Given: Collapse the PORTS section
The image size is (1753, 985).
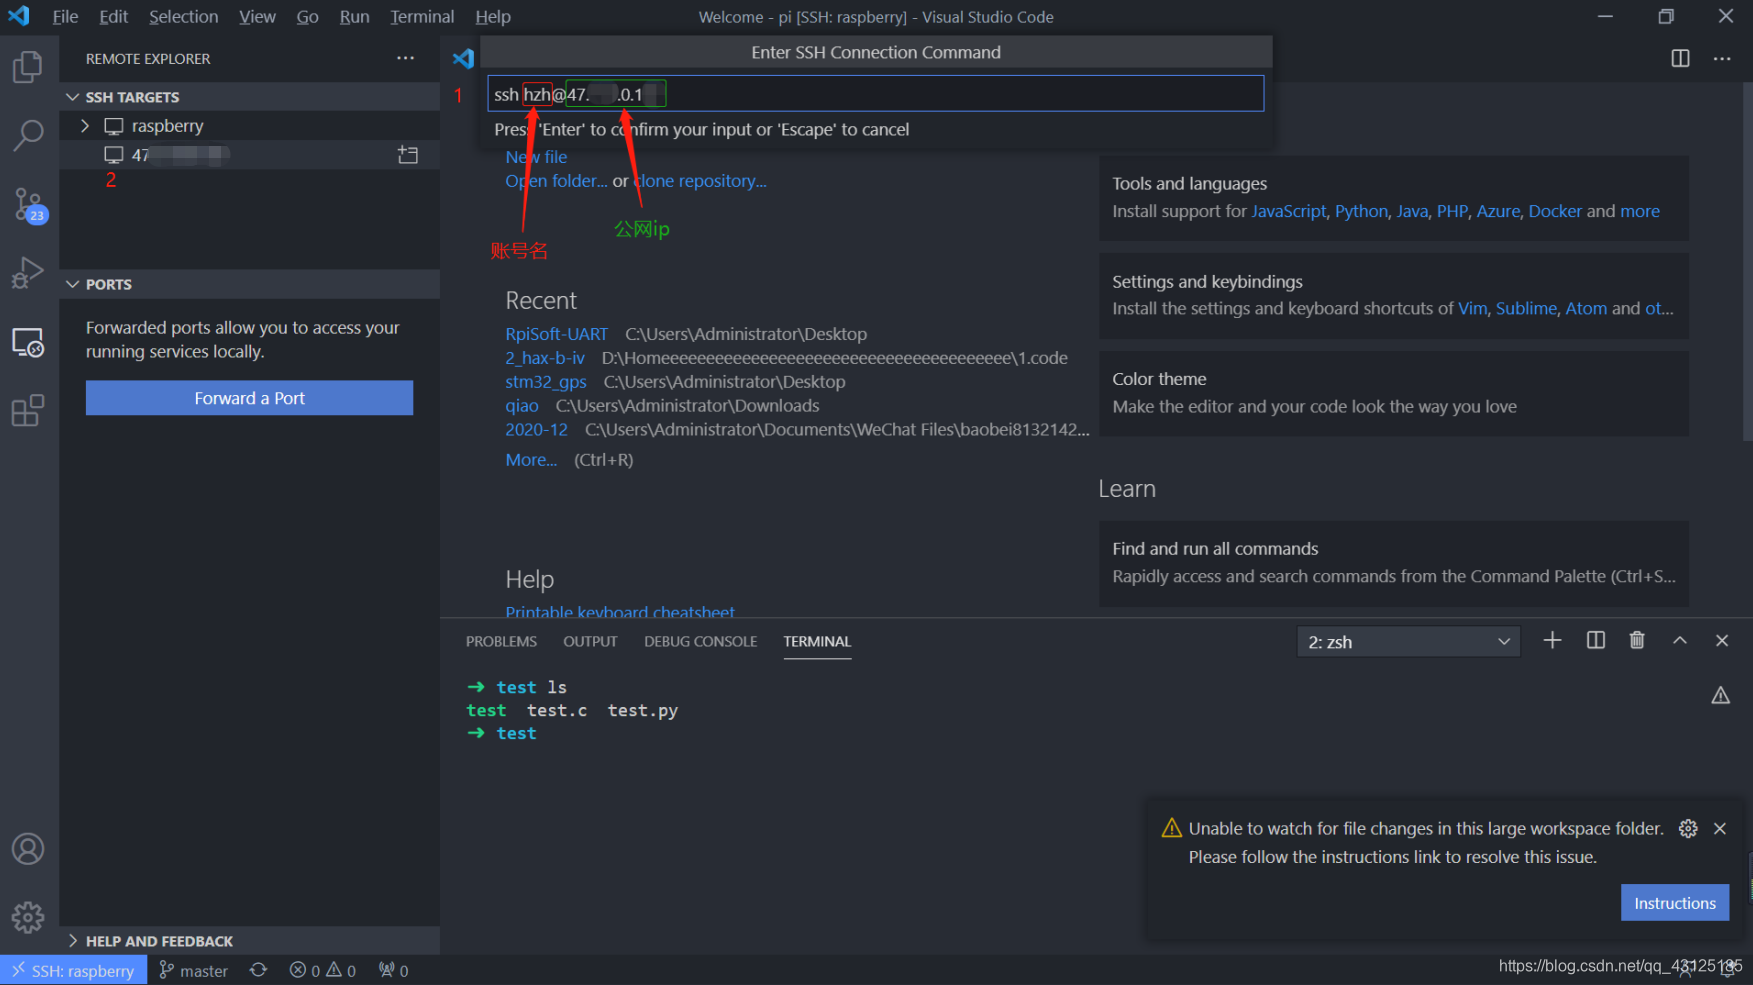Looking at the screenshot, I should tap(250, 284).
